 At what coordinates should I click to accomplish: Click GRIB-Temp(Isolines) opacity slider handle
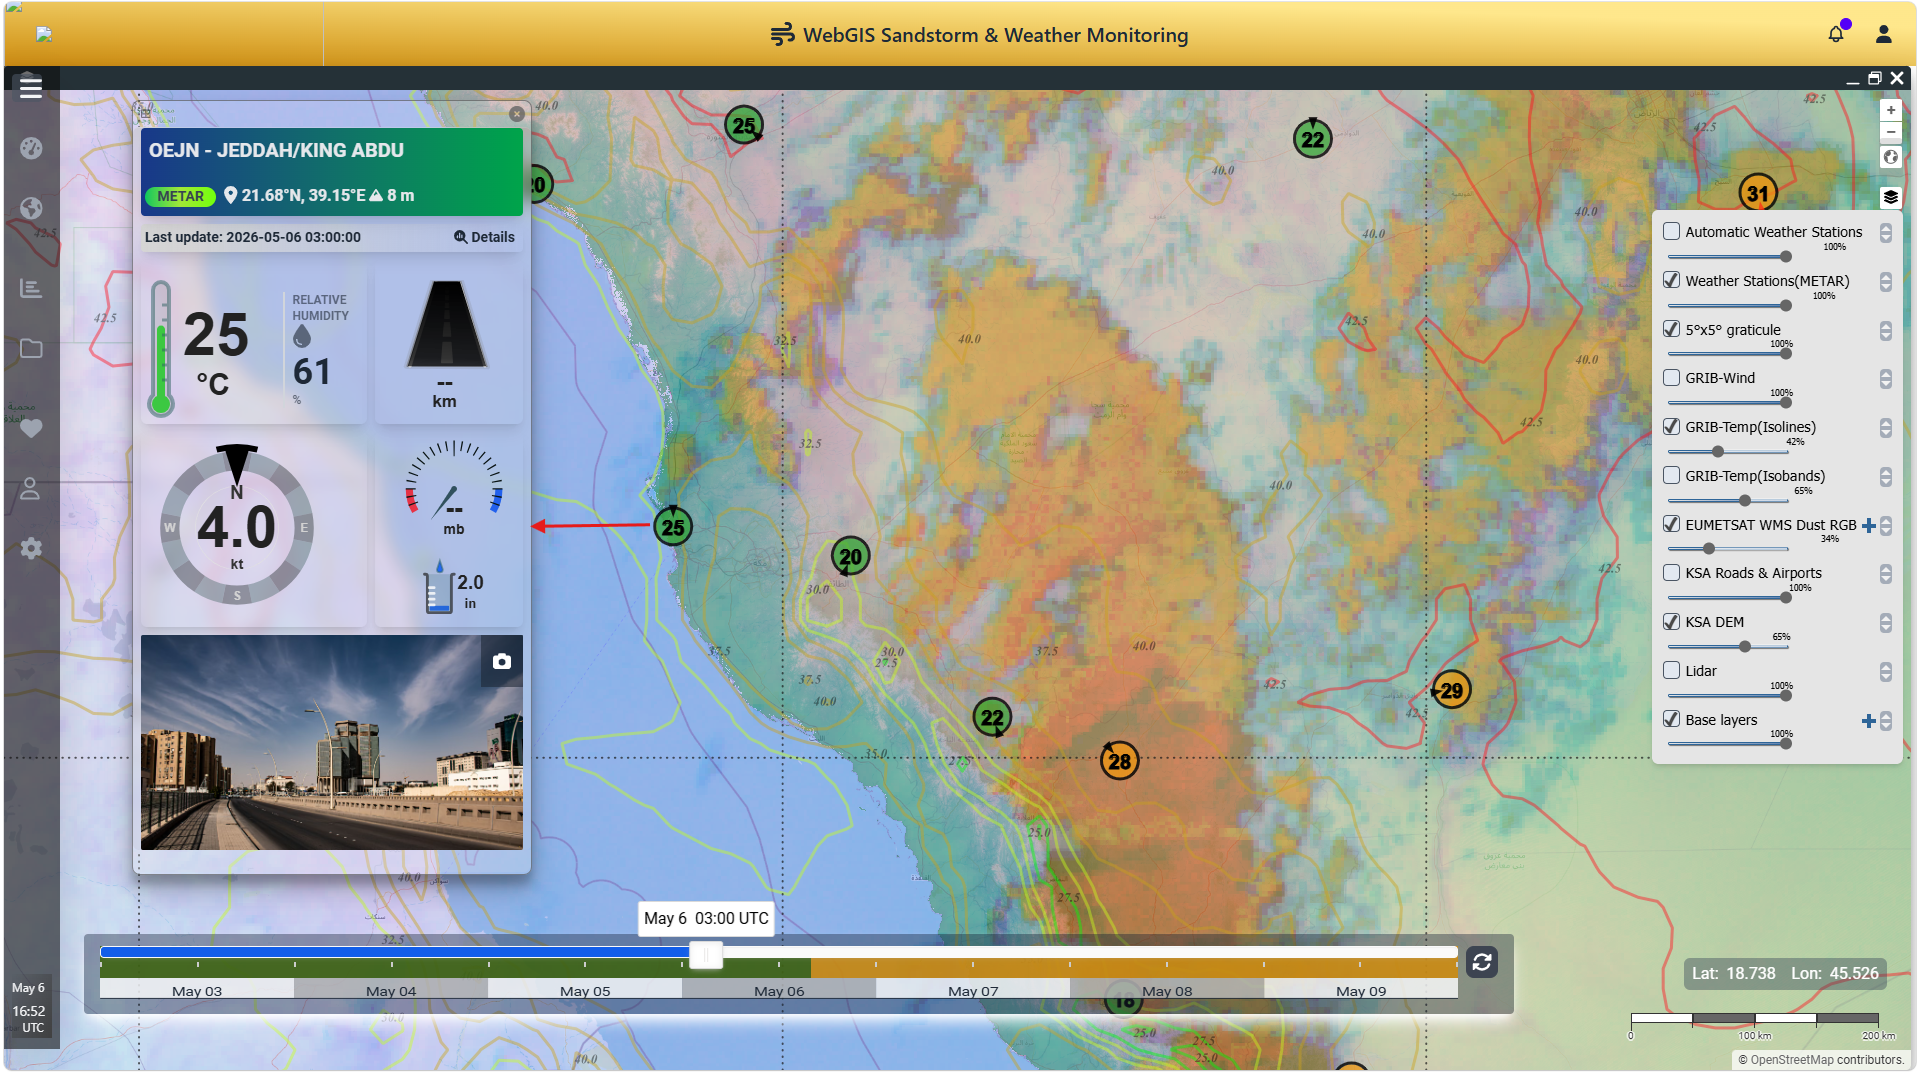[1718, 452]
